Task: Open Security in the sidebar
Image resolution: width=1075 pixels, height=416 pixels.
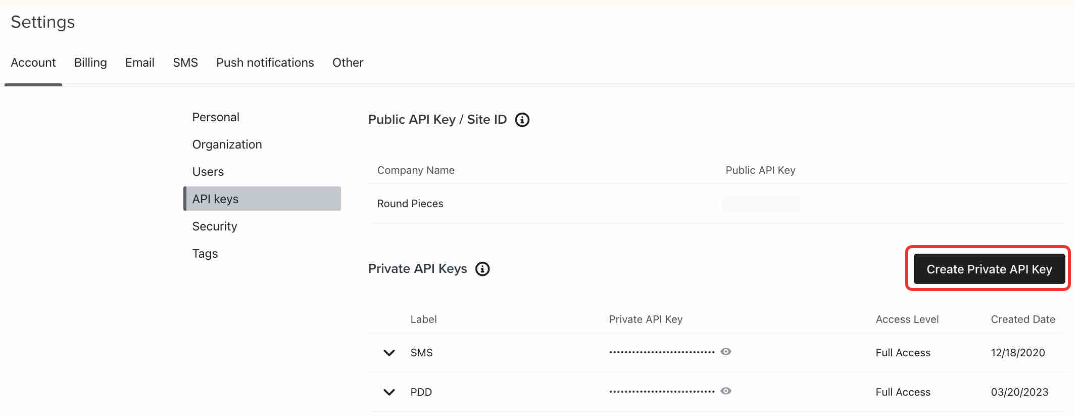Action: click(x=215, y=226)
